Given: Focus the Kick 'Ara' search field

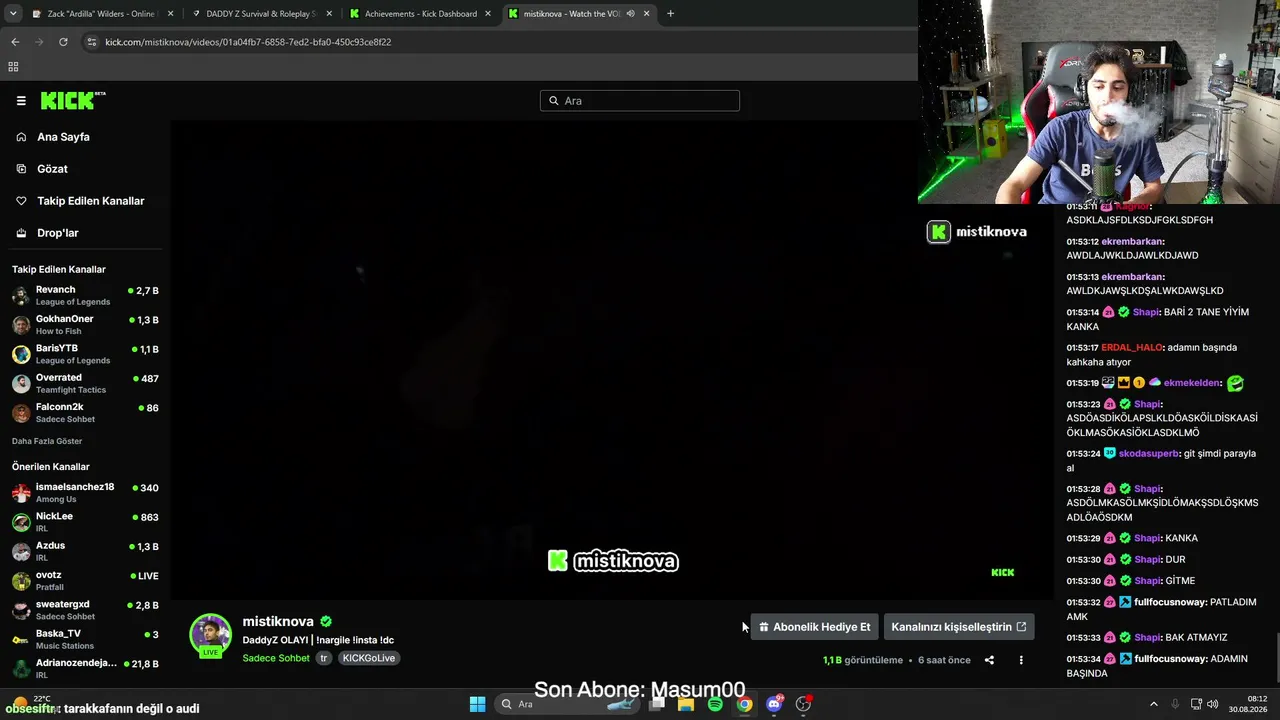Looking at the screenshot, I should [640, 101].
